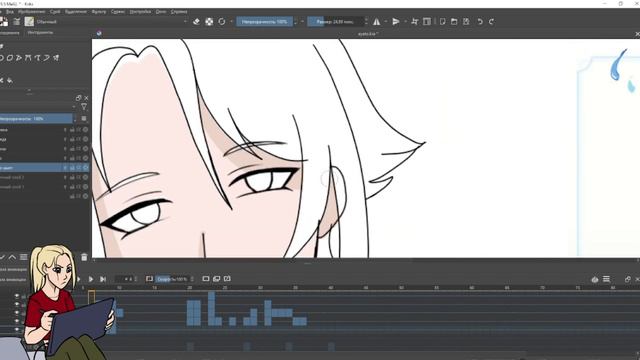
Task: Jump to the last frame
Action: point(103,279)
